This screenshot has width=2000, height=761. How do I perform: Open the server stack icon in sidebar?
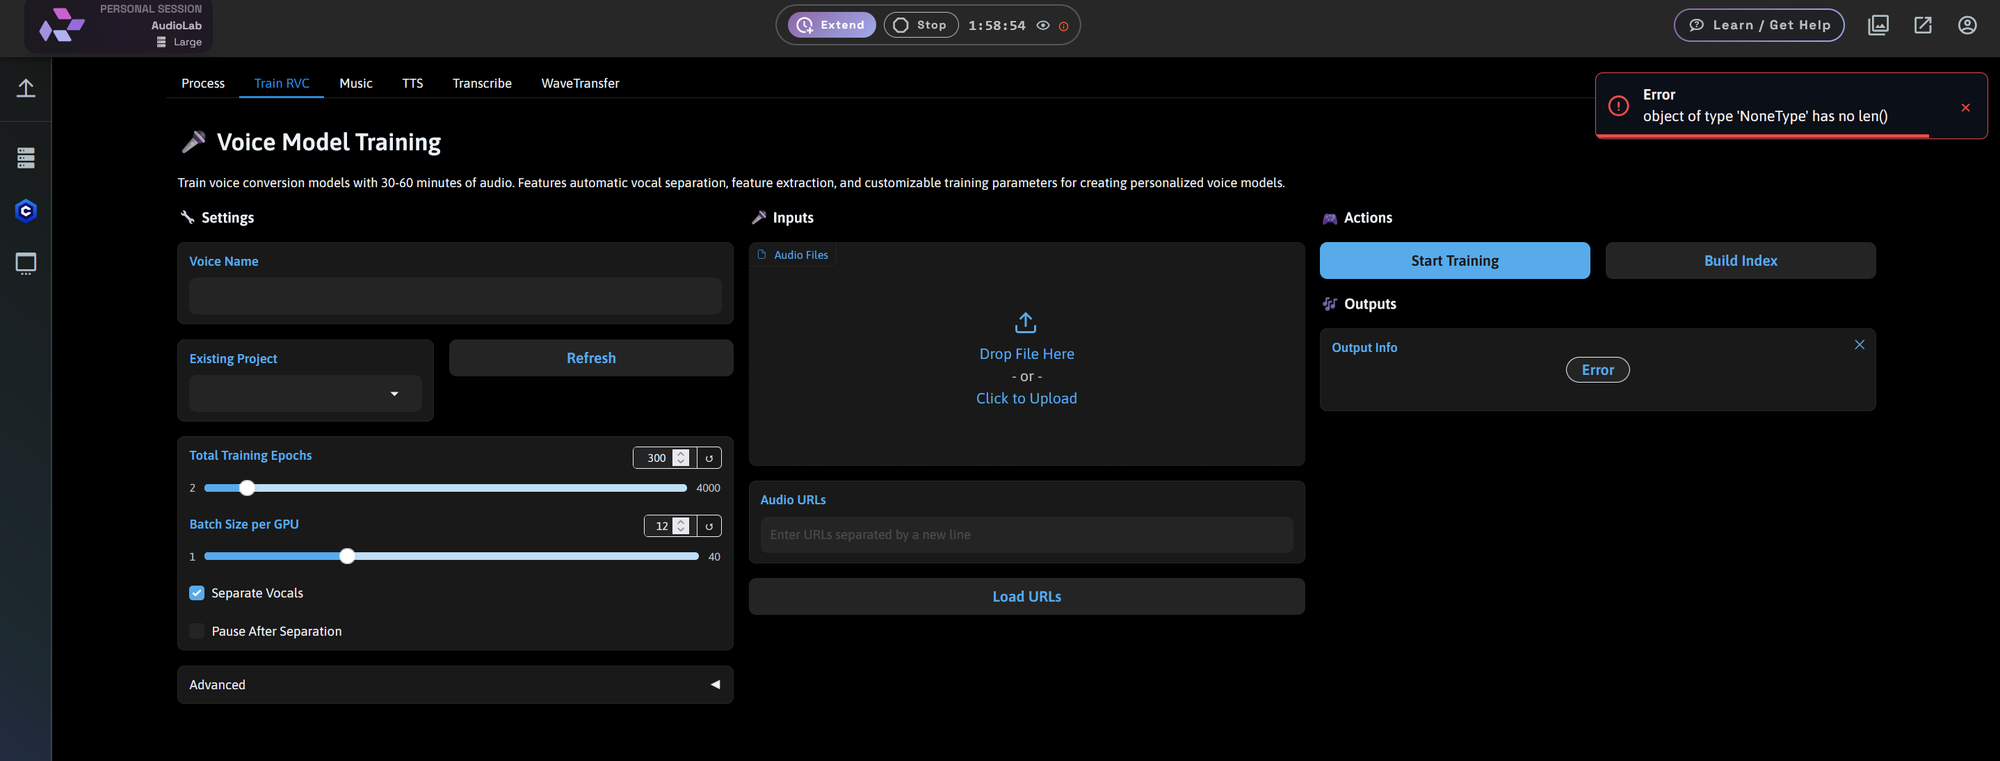click(x=26, y=157)
